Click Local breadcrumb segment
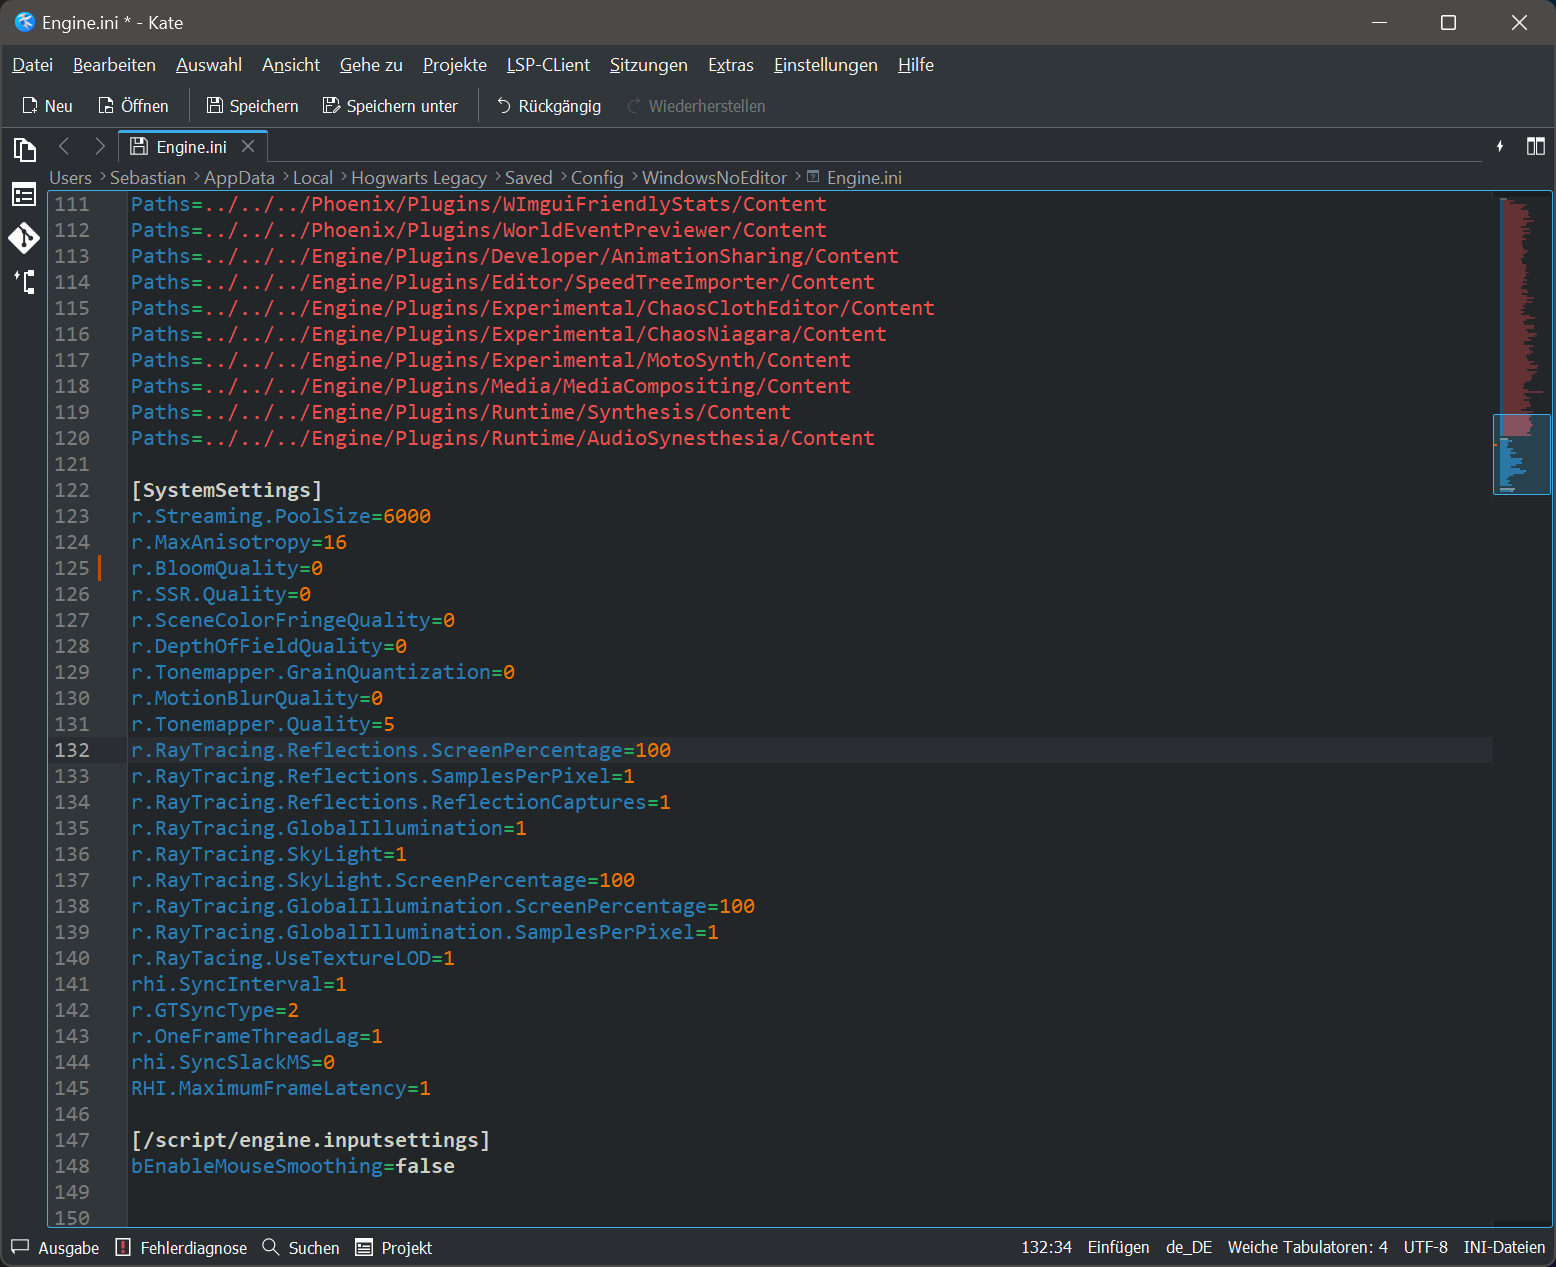This screenshot has height=1267, width=1556. pyautogui.click(x=313, y=178)
